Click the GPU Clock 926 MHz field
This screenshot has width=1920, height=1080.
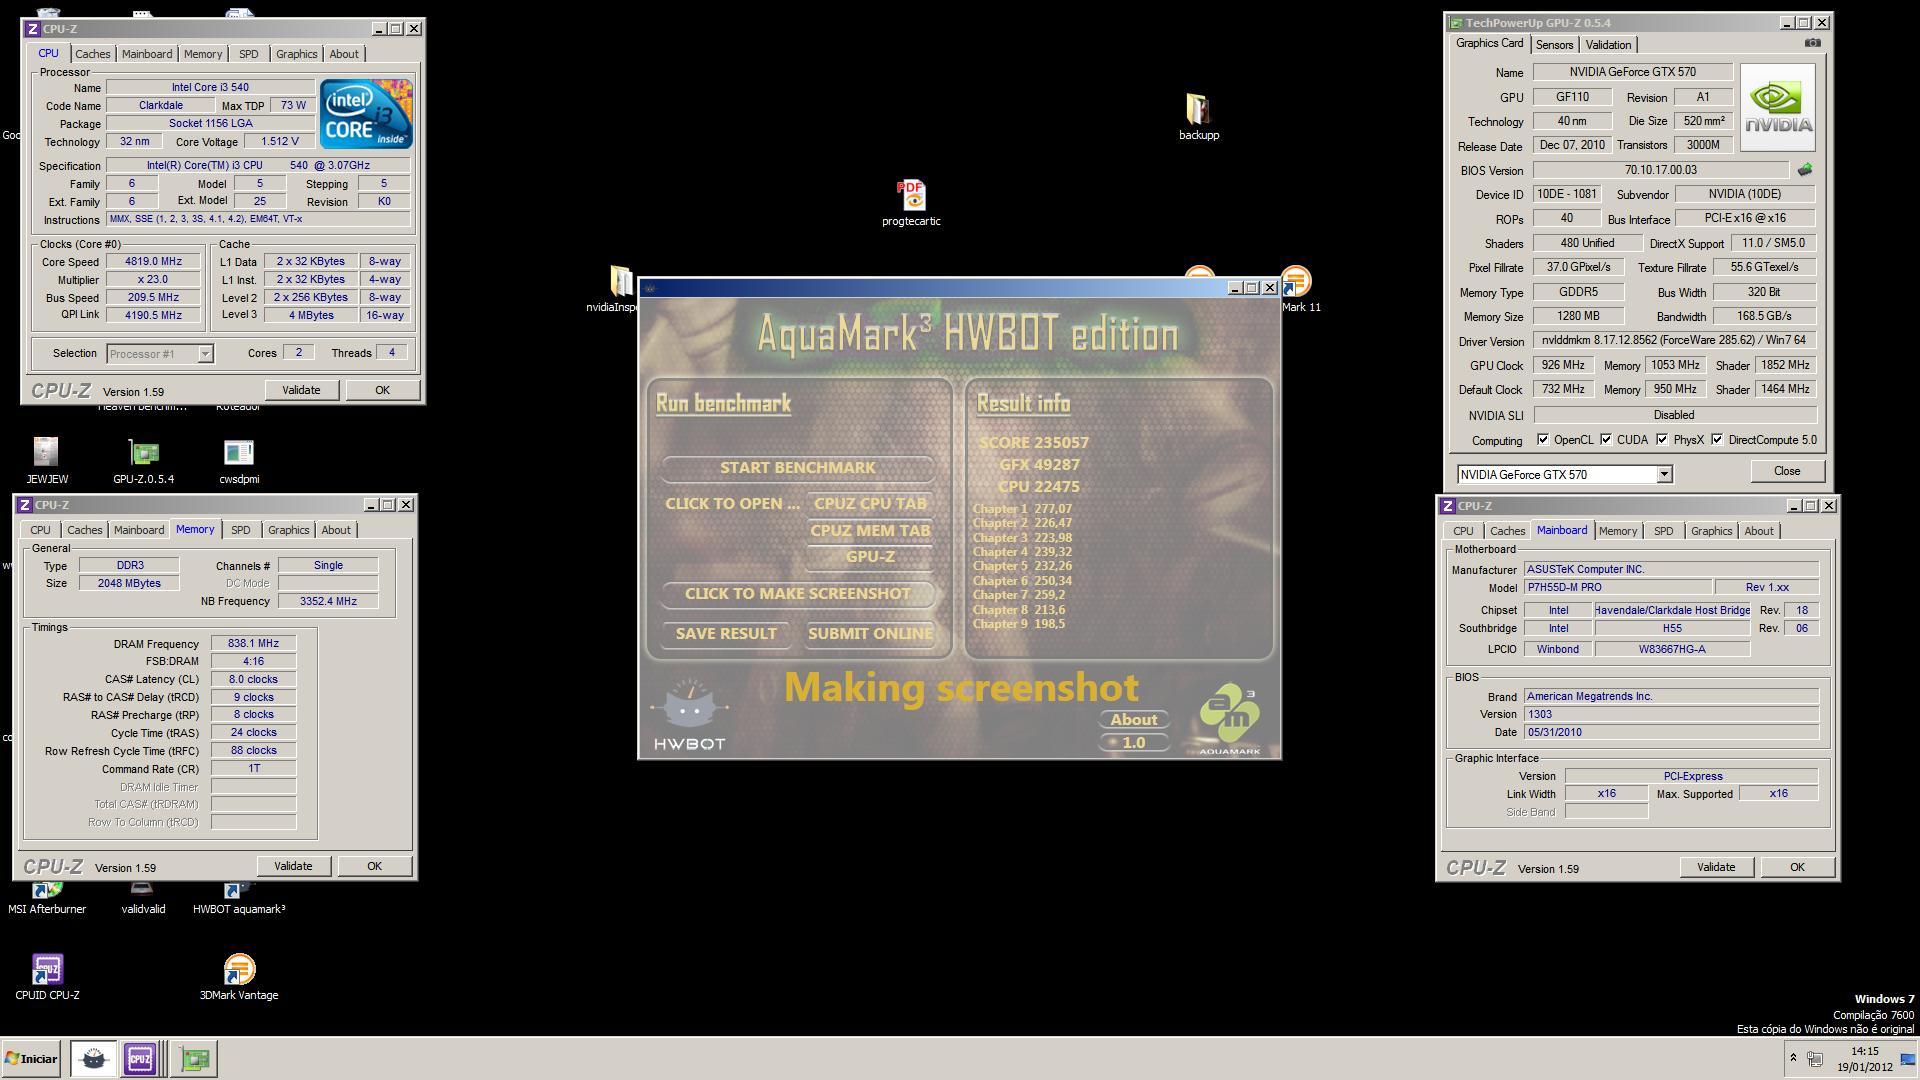coord(1563,366)
